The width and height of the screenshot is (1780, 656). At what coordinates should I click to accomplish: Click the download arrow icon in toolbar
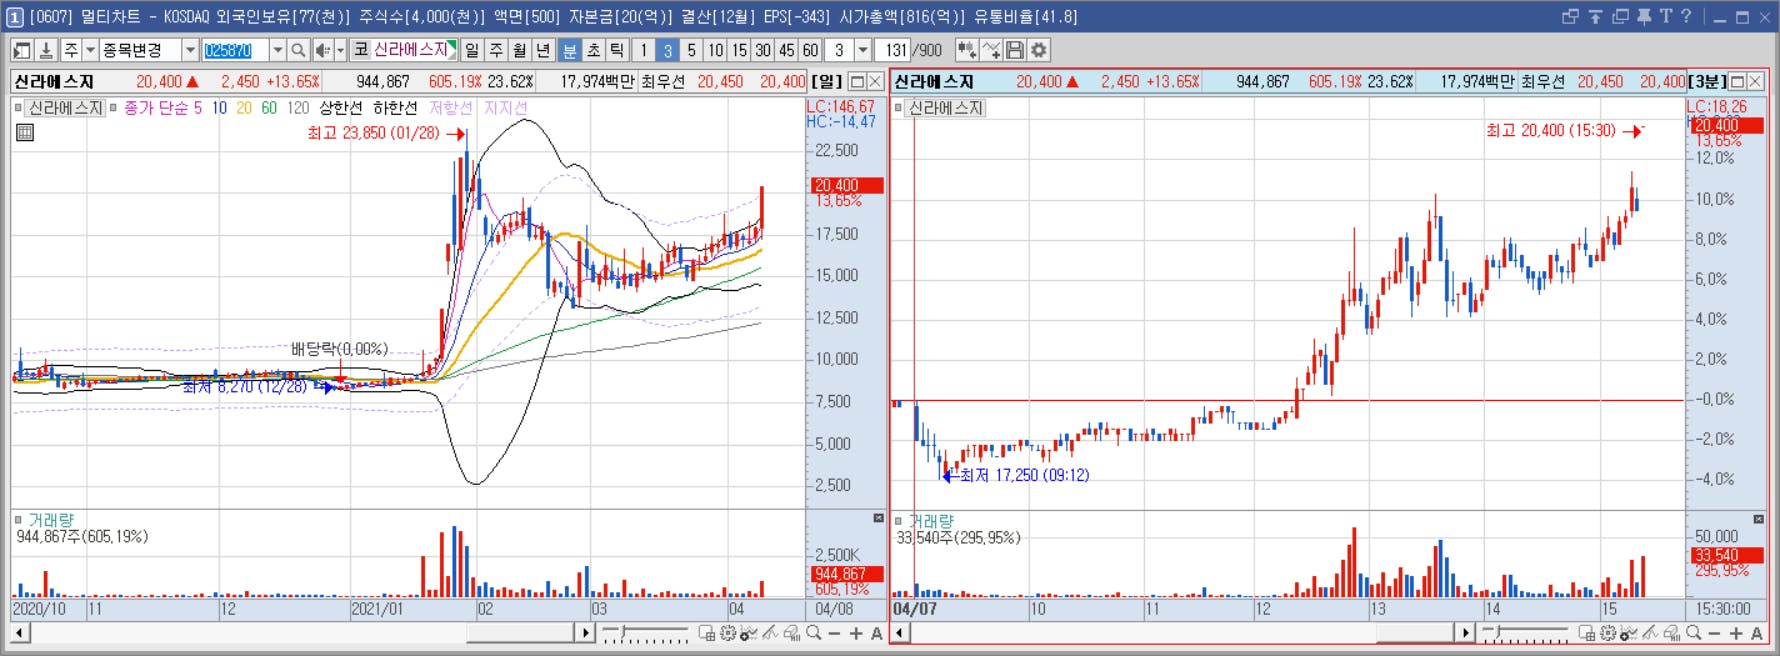pyautogui.click(x=46, y=50)
